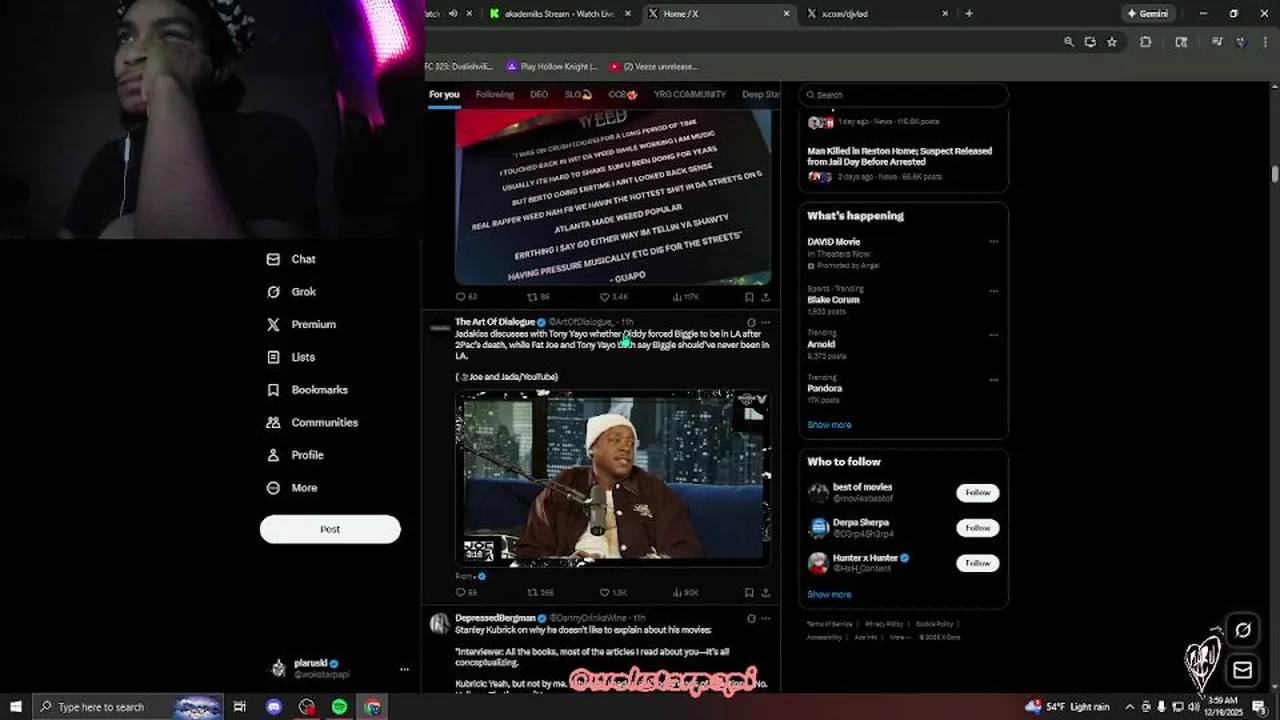Open more options on Art Of Dialogue post
The height and width of the screenshot is (720, 1280).
(766, 322)
